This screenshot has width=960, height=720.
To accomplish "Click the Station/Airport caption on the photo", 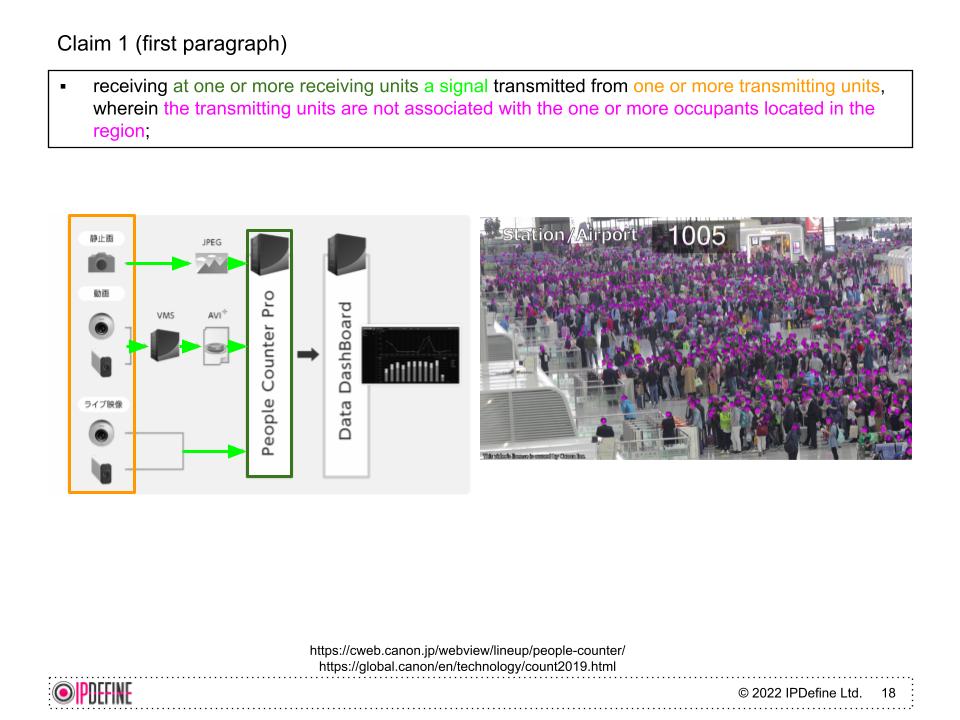I will 569,234.
